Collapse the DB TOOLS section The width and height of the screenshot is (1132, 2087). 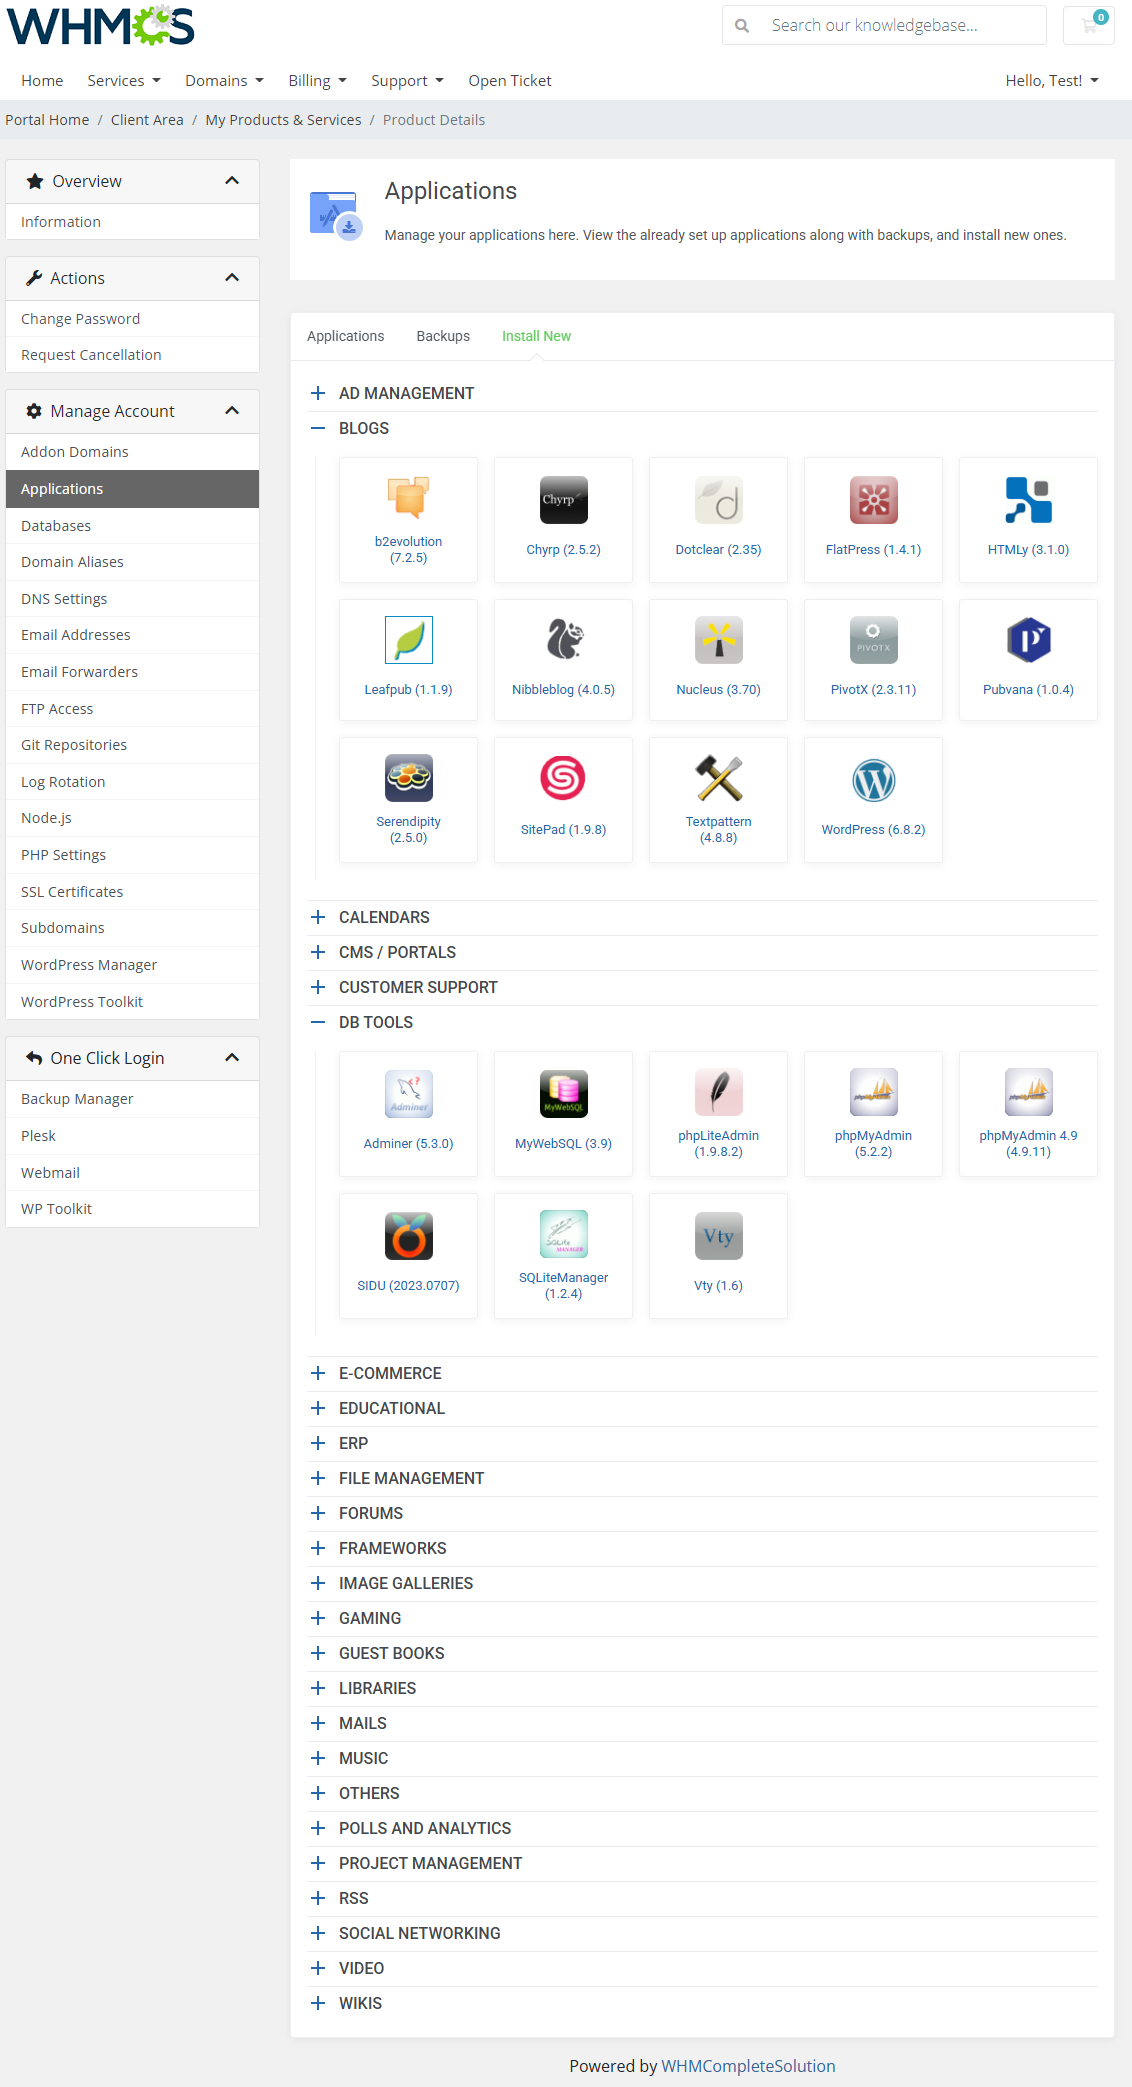318,1022
